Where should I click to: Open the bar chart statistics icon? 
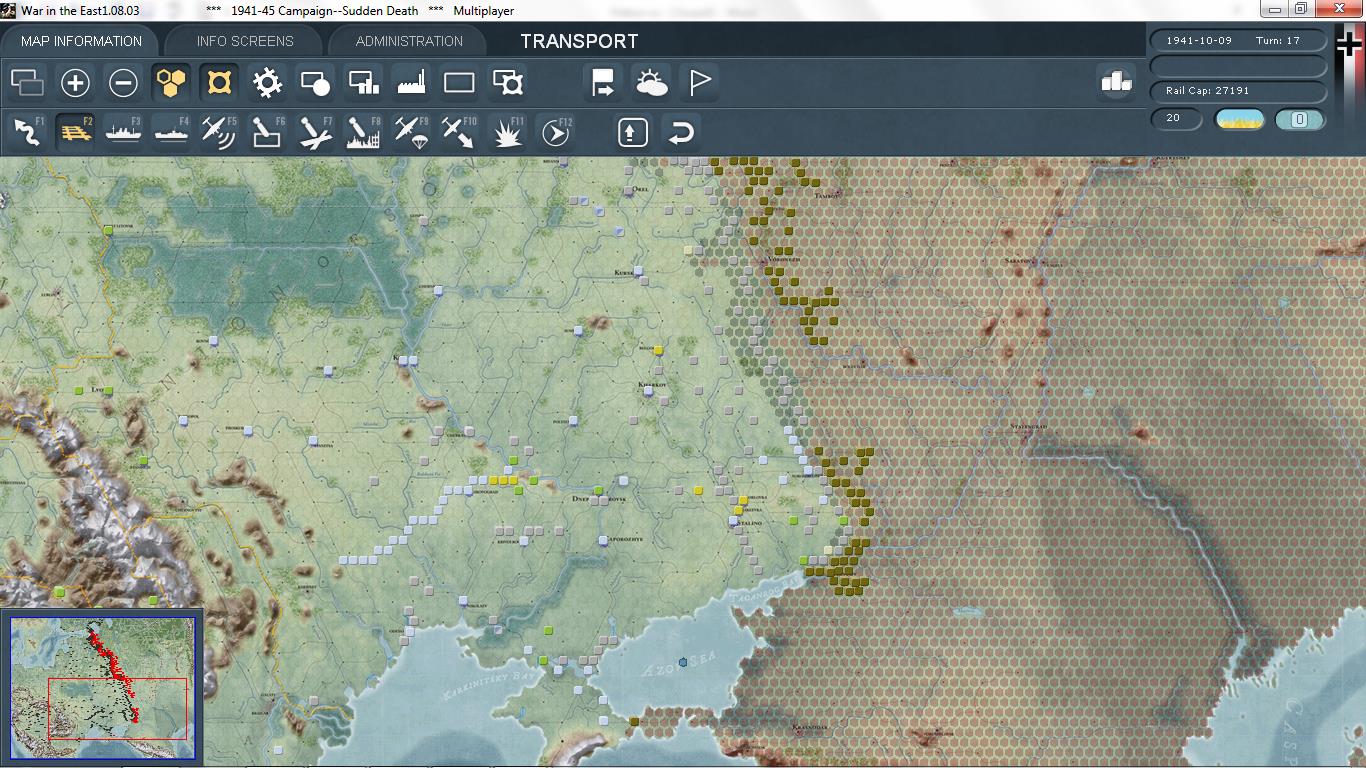pyautogui.click(x=1115, y=82)
